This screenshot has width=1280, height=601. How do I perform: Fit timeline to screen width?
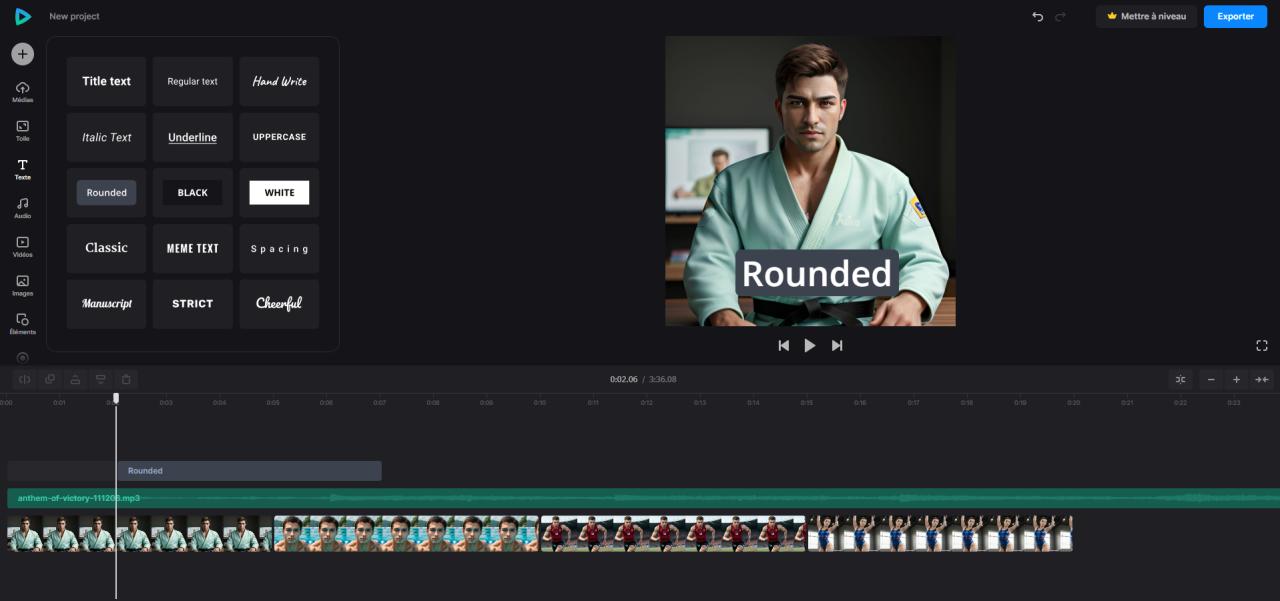1262,379
